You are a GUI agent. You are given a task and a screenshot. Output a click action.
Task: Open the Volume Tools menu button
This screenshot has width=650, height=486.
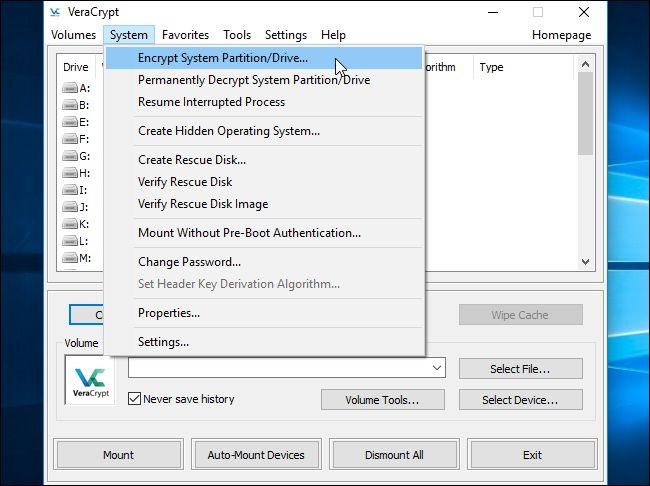point(381,400)
